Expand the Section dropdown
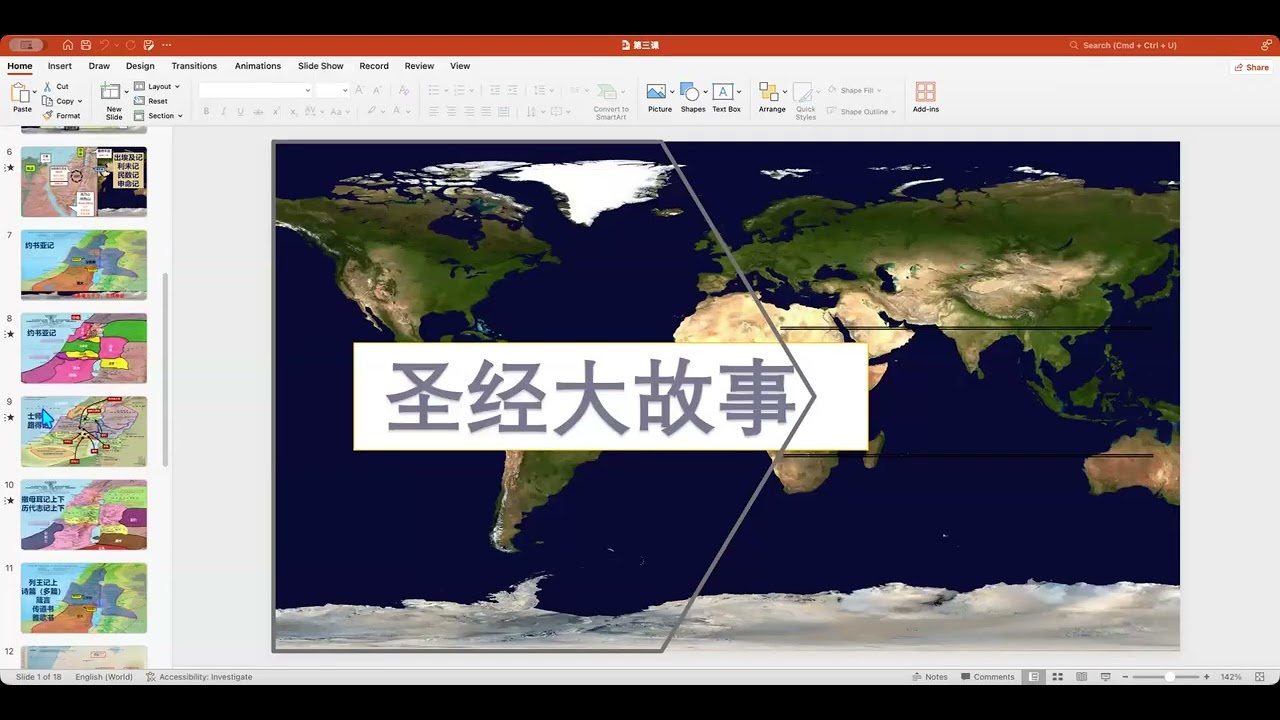Screen dimensions: 1280x720 pos(159,115)
